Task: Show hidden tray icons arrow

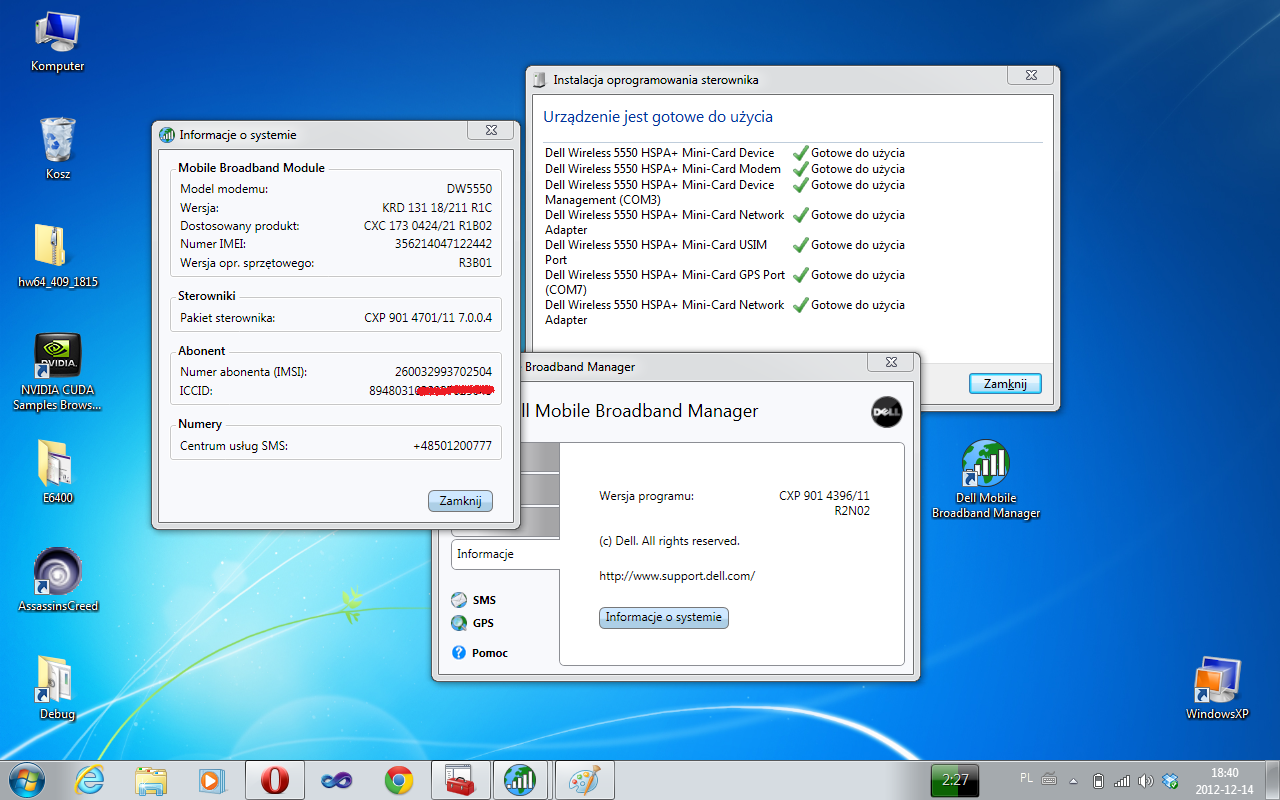Action: pyautogui.click(x=1074, y=780)
